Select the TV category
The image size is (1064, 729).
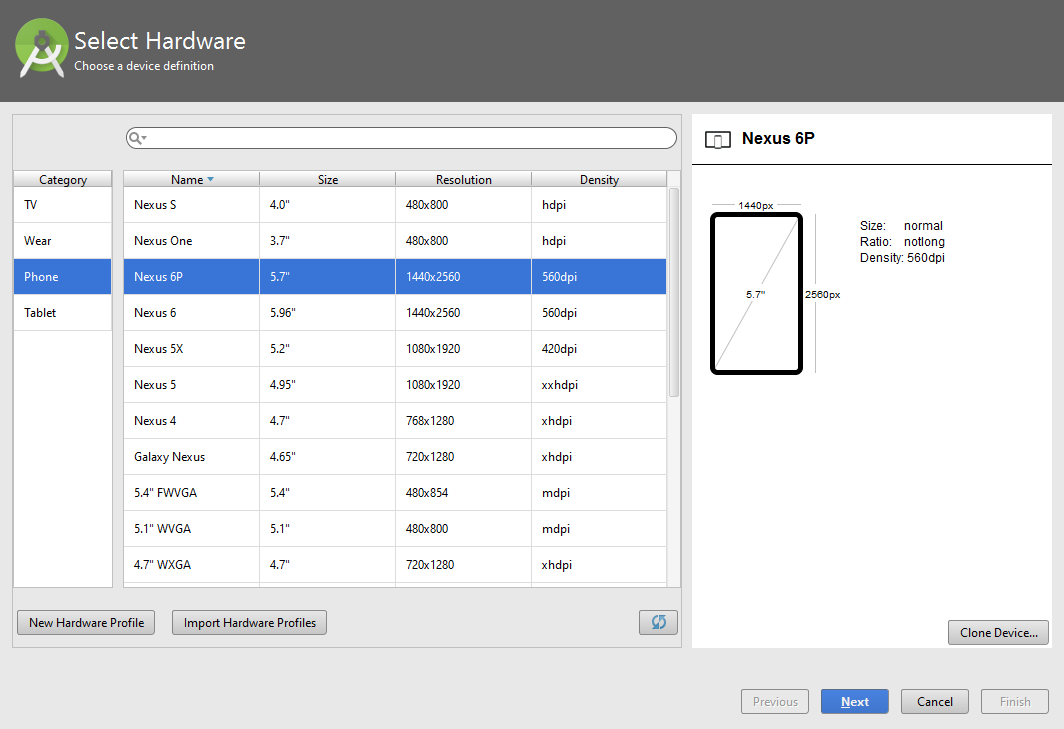62,204
